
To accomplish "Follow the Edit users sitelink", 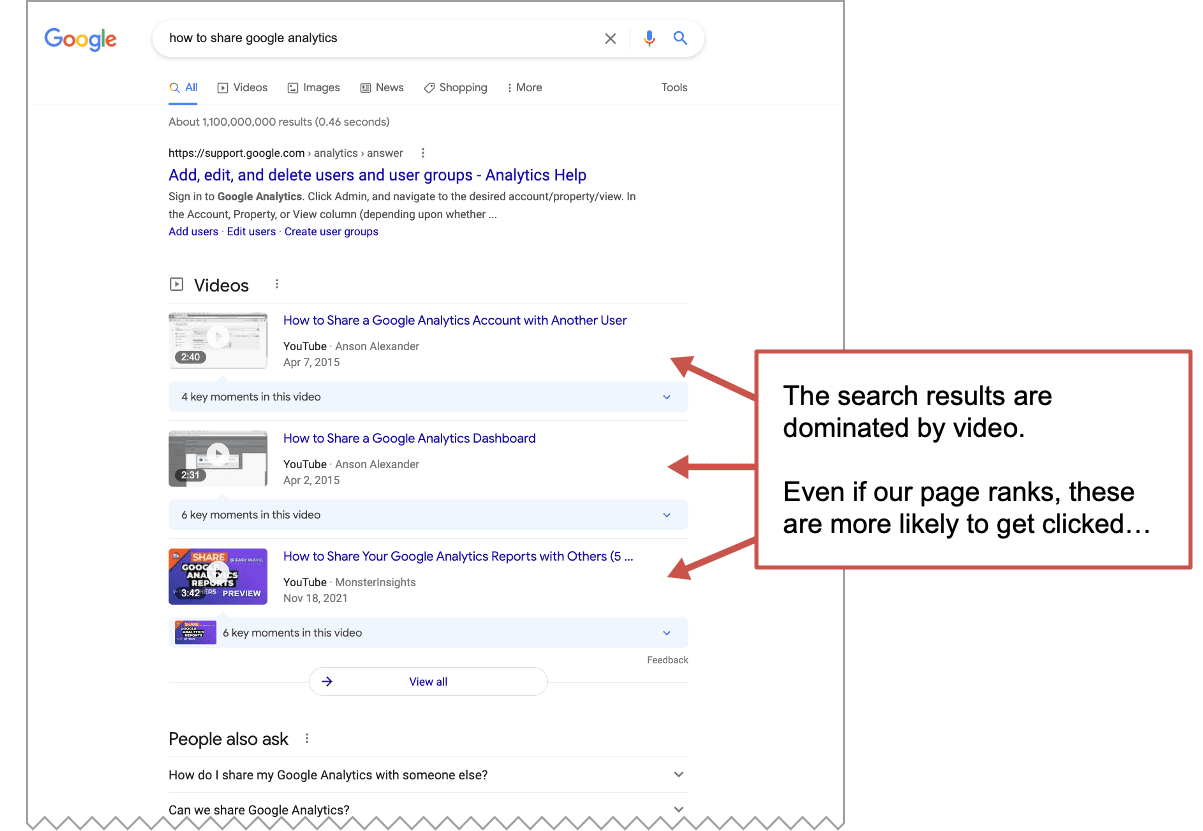I will (x=251, y=232).
